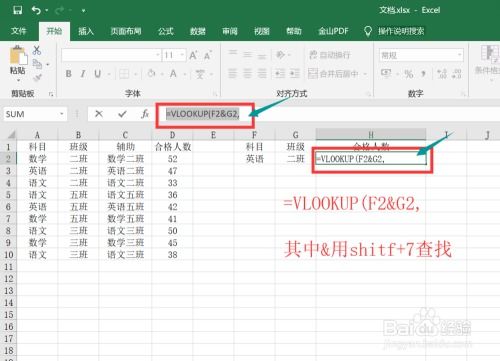Select column D header

coord(172,135)
